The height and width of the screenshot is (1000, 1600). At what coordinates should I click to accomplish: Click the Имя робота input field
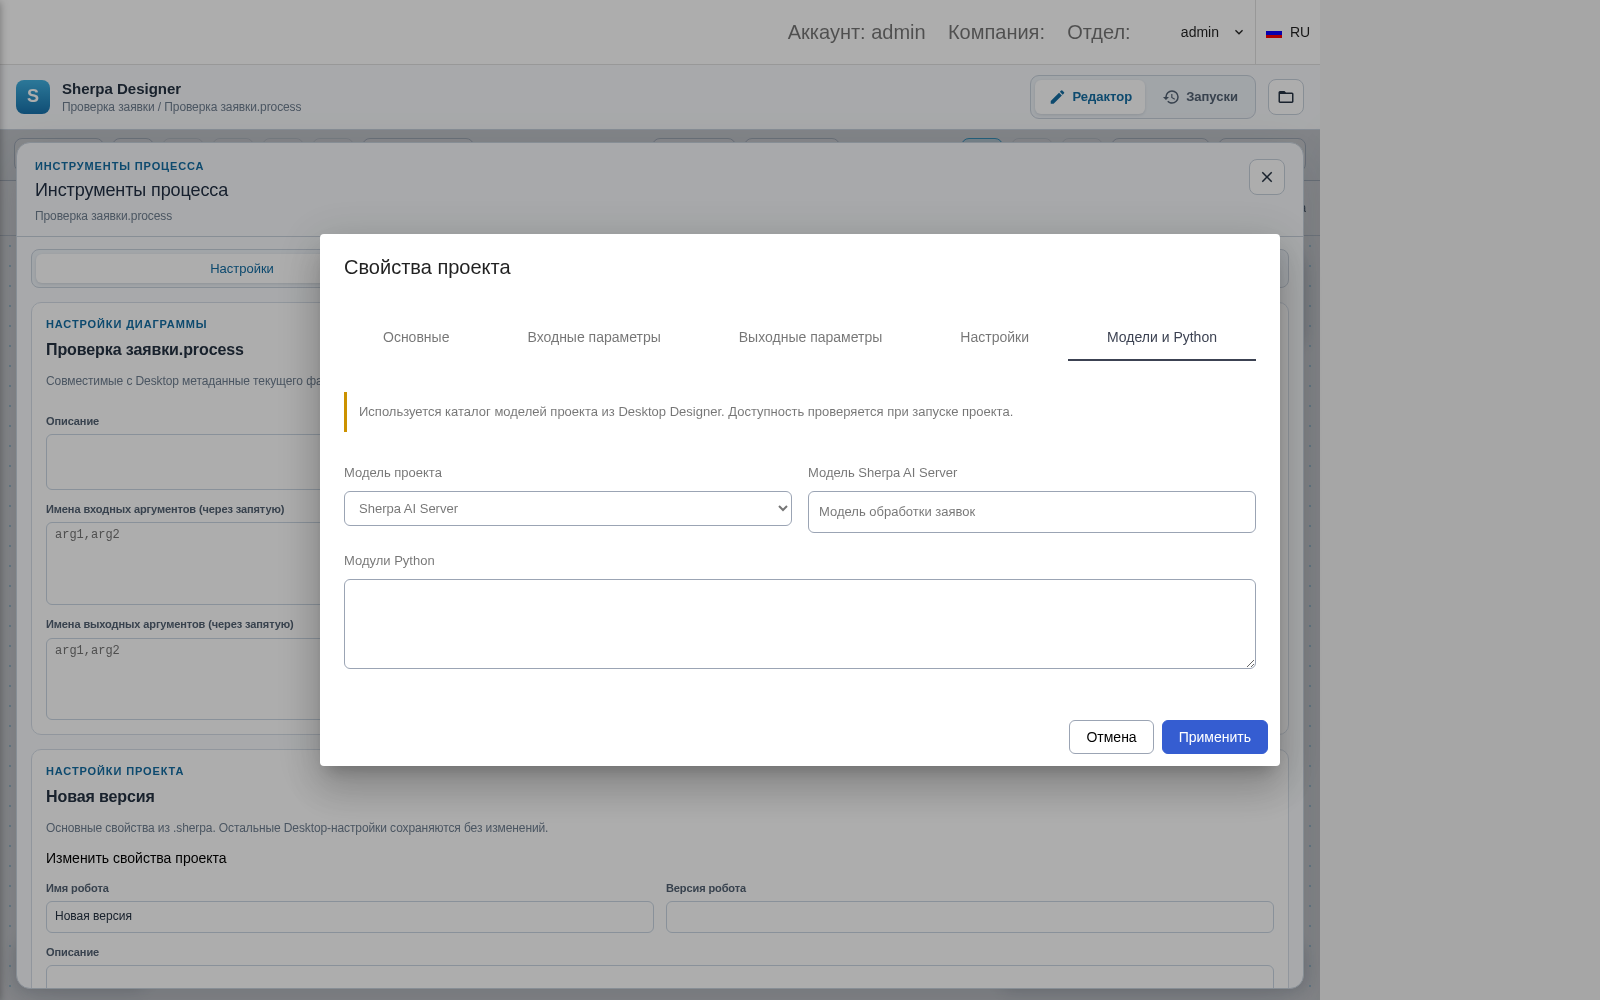click(350, 917)
